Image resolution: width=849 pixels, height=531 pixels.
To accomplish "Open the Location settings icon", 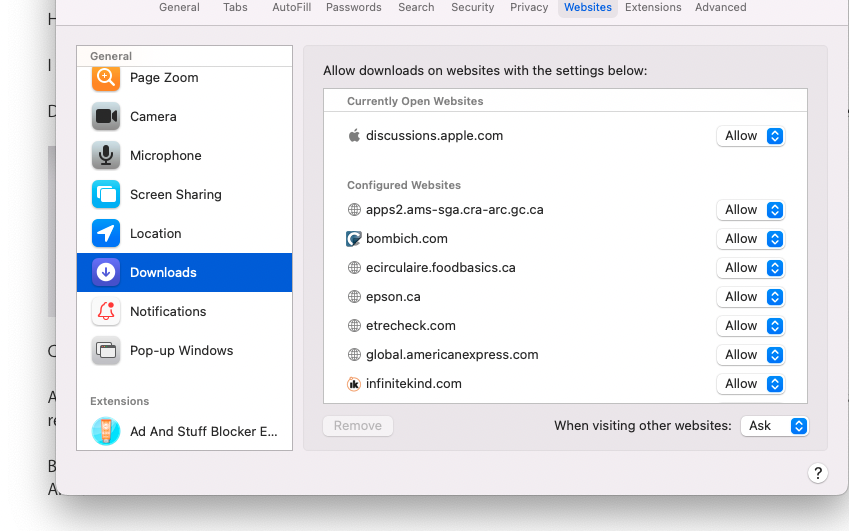I will (106, 234).
